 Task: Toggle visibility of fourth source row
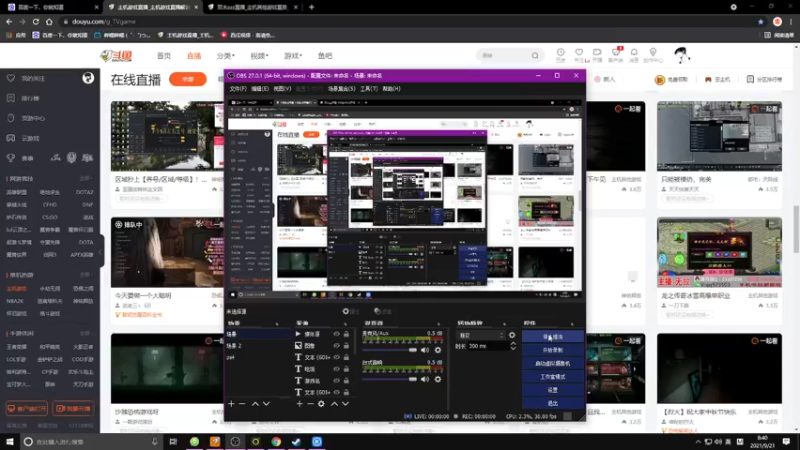tap(336, 369)
